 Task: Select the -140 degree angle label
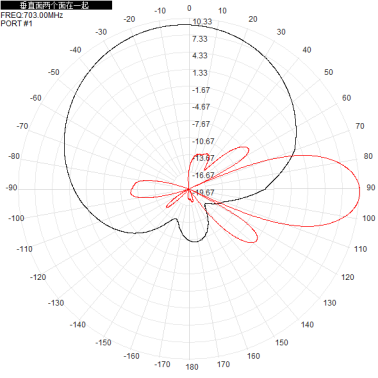point(78,324)
